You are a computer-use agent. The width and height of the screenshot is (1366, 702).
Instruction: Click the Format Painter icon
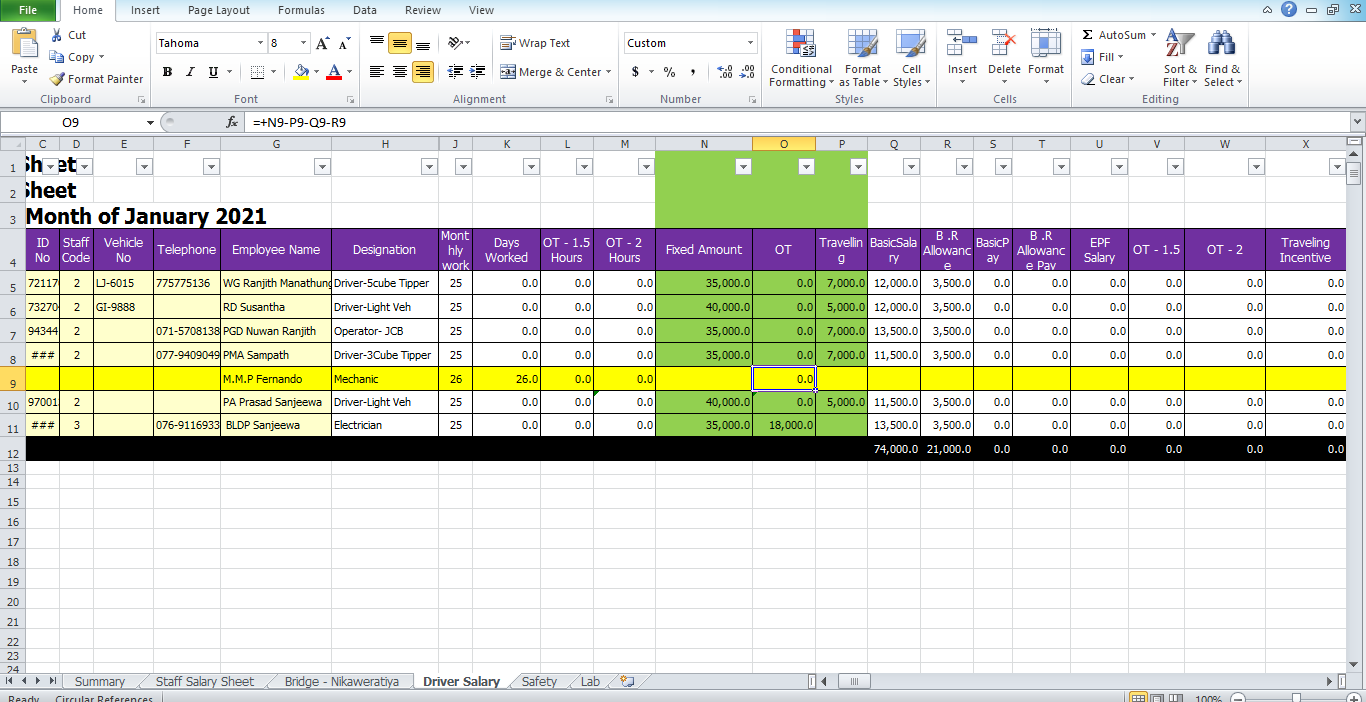tap(55, 79)
